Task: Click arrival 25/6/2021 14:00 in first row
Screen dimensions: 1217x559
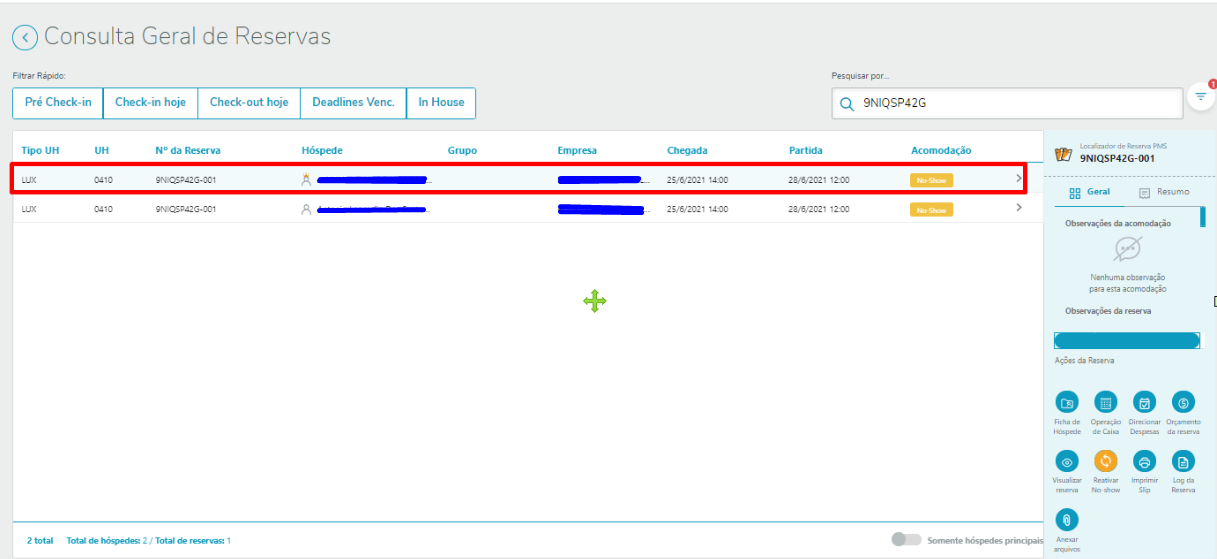Action: point(697,180)
